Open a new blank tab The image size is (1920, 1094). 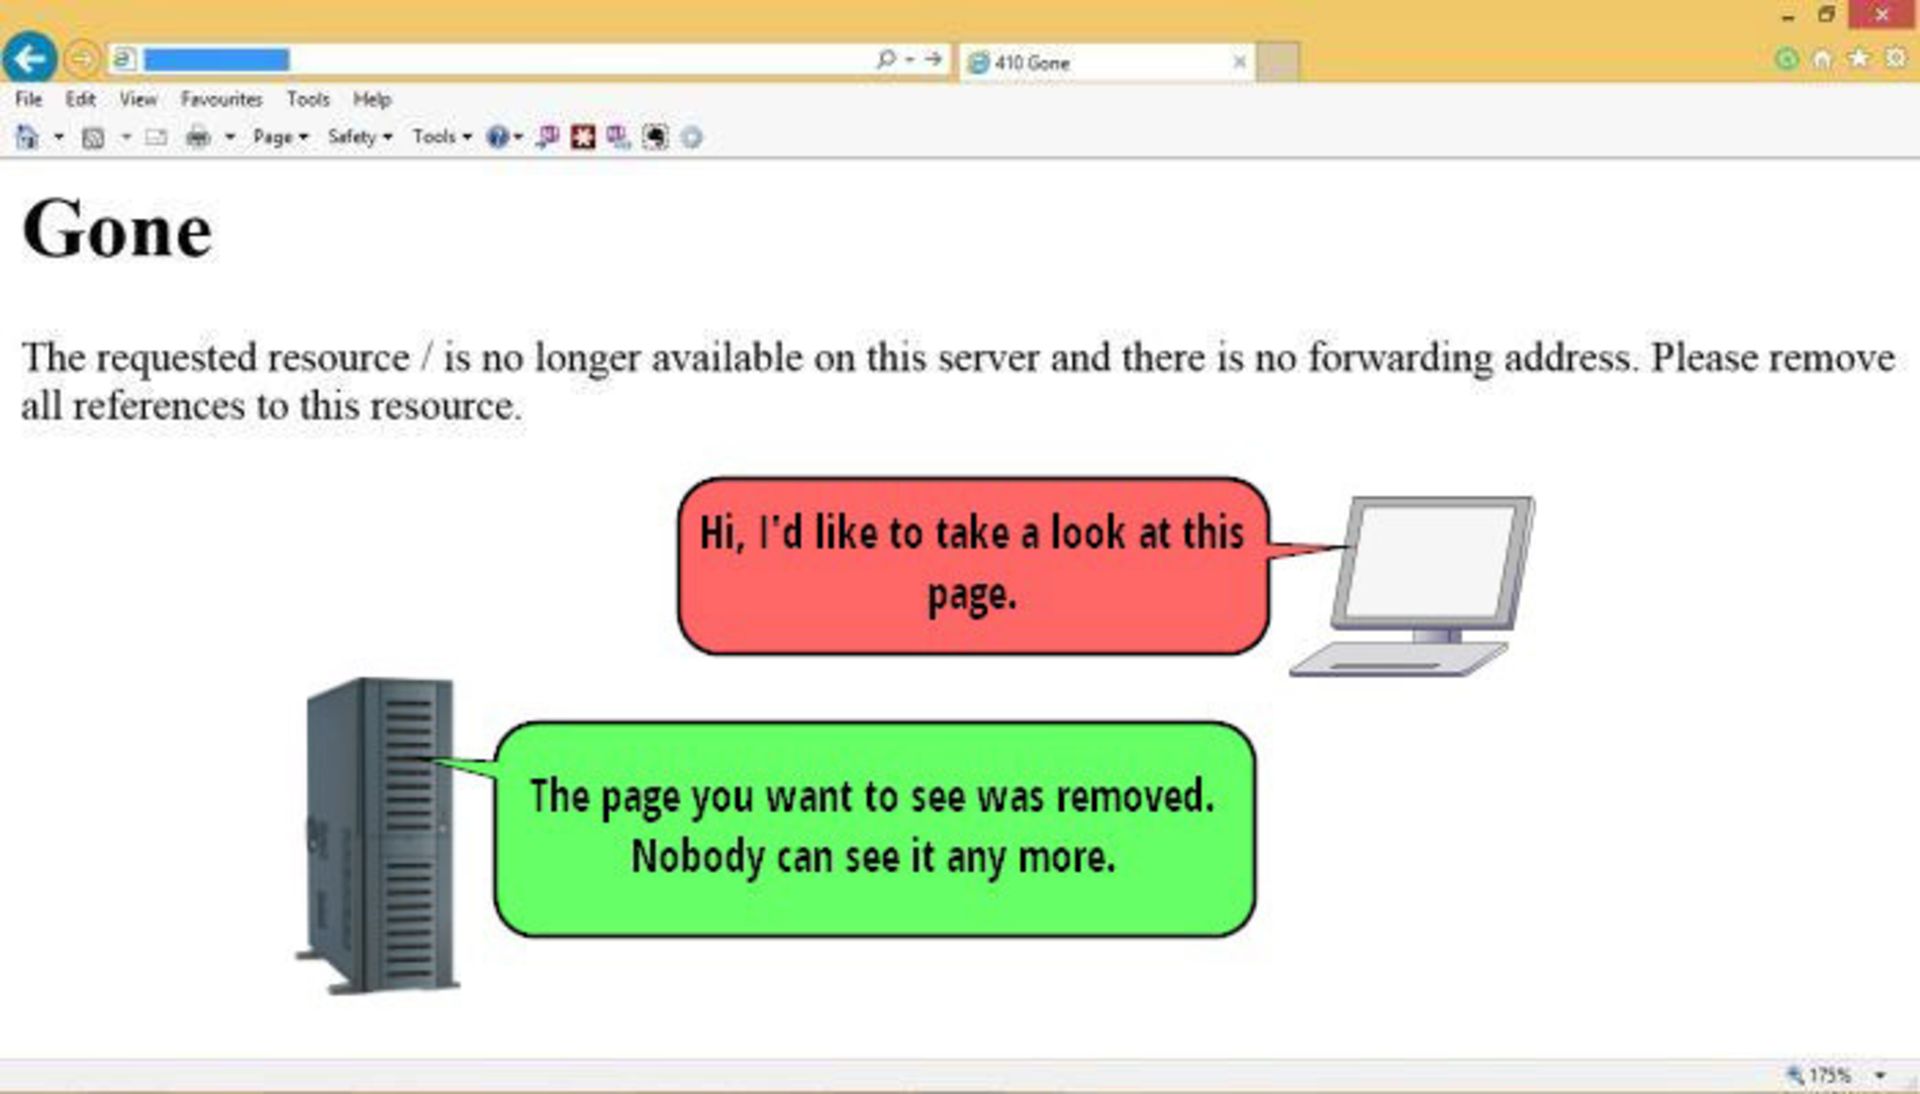tap(1277, 62)
